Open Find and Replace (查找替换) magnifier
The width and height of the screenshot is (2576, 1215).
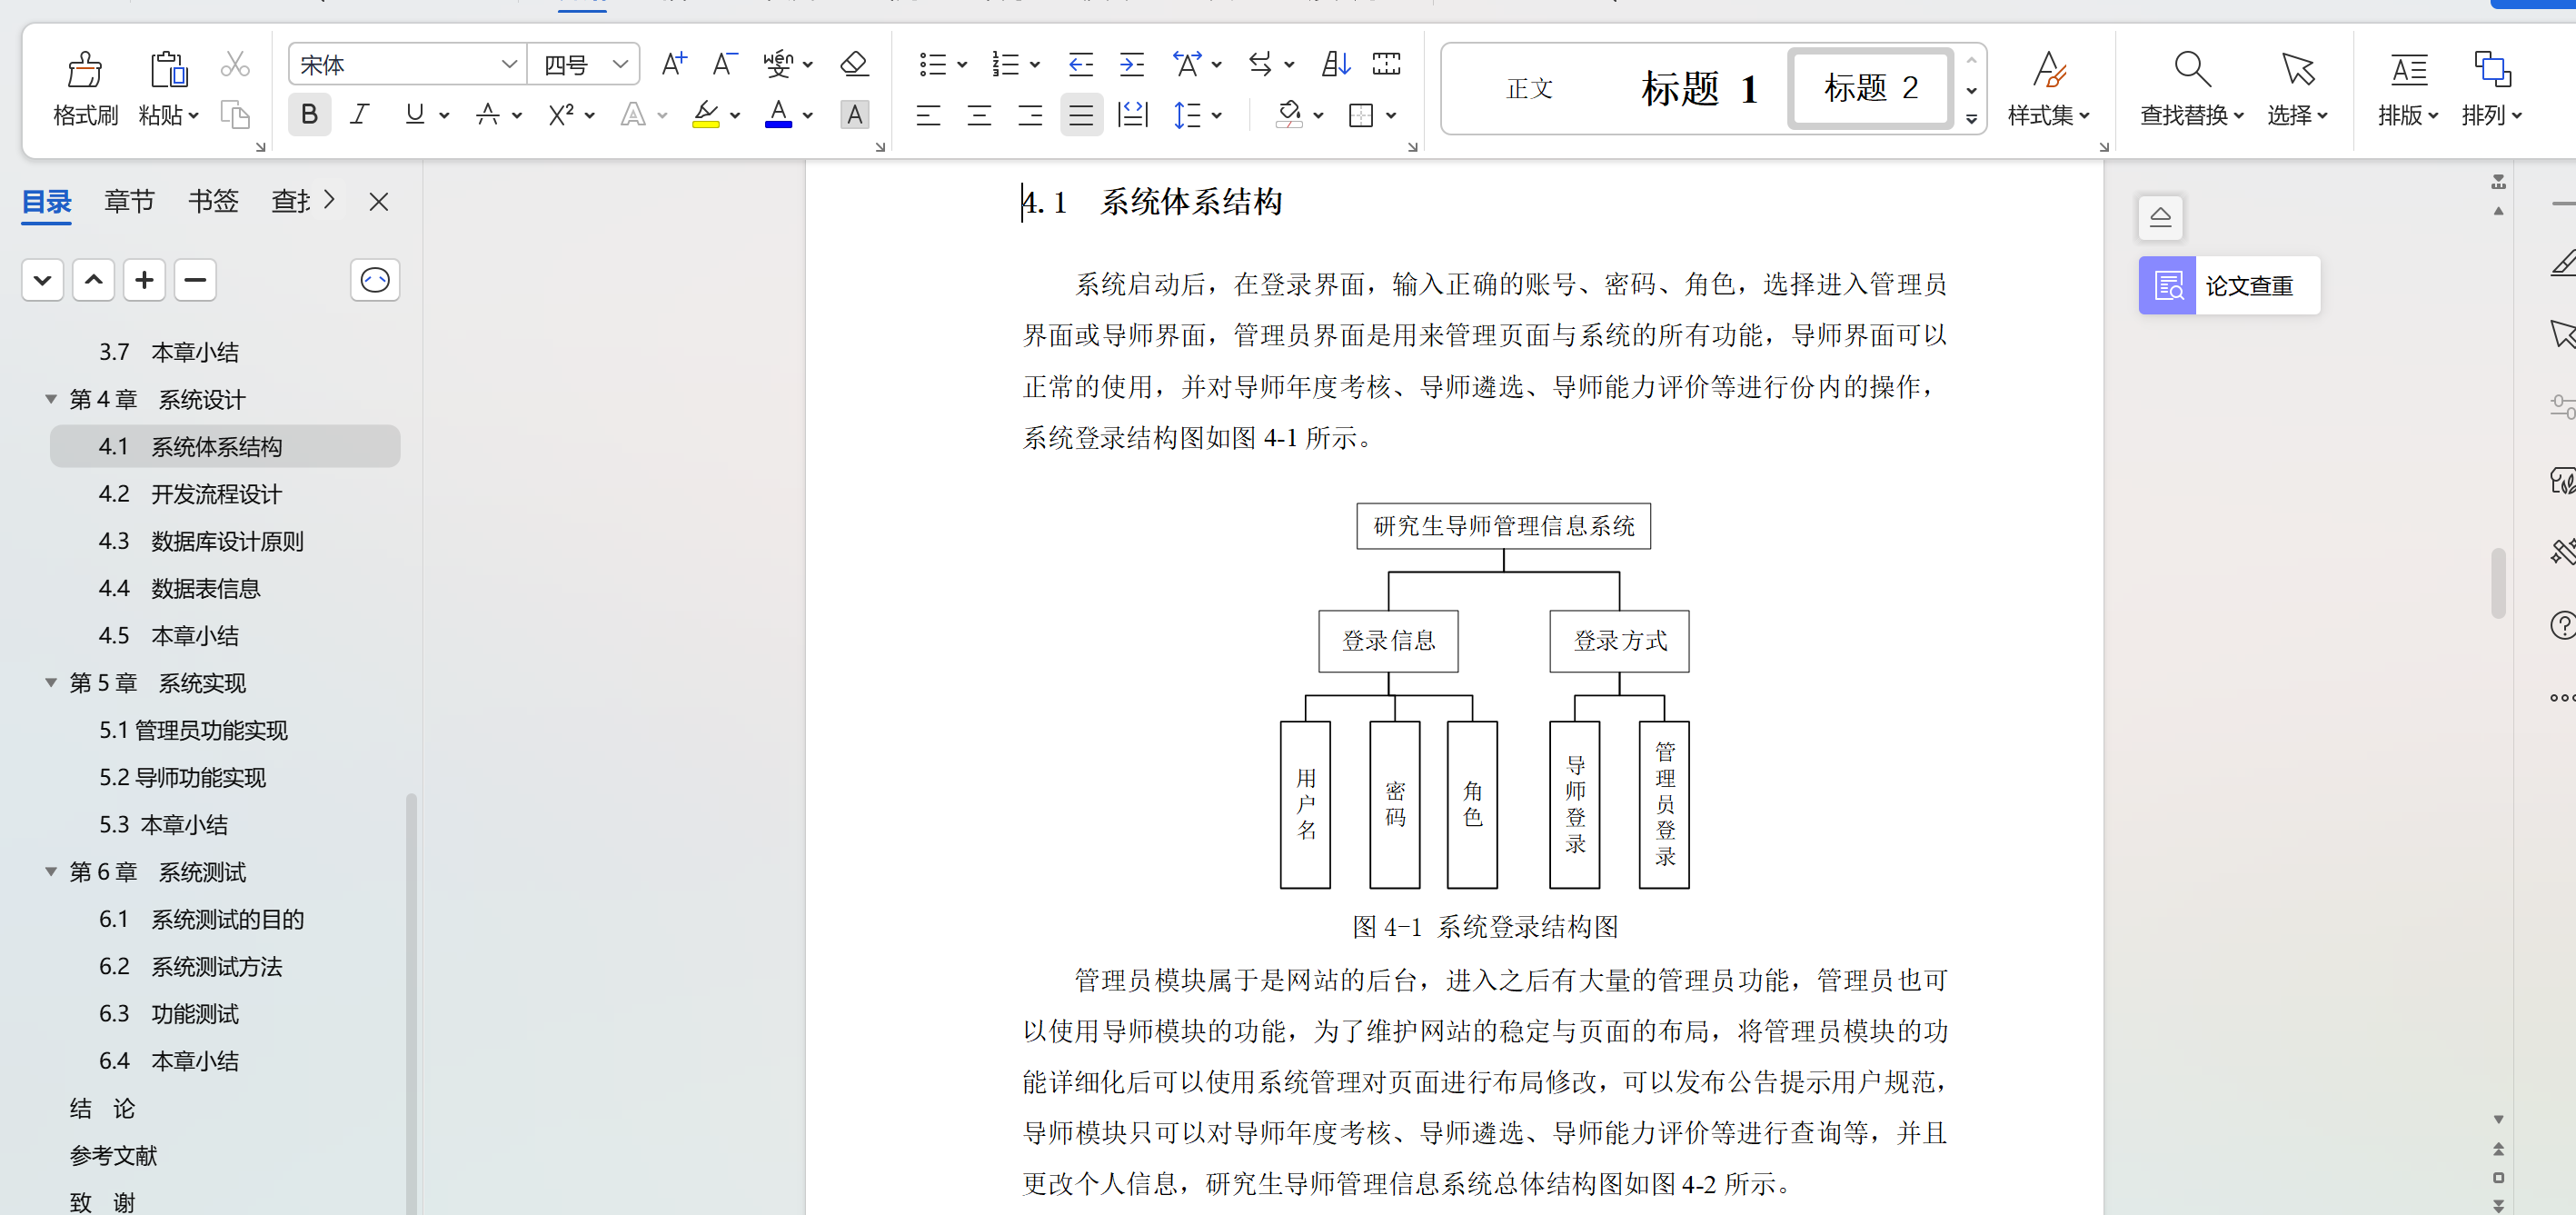(2192, 69)
